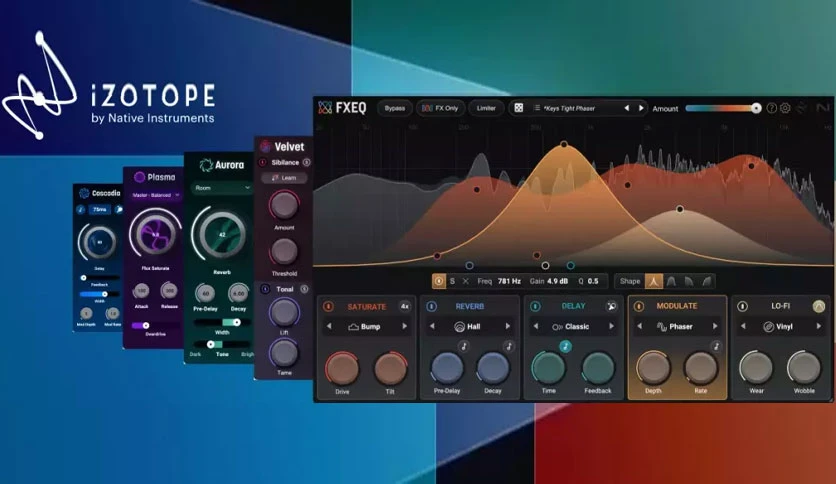The width and height of the screenshot is (836, 484).
Task: Toggle the selected EQ band power button
Action: (x=439, y=281)
